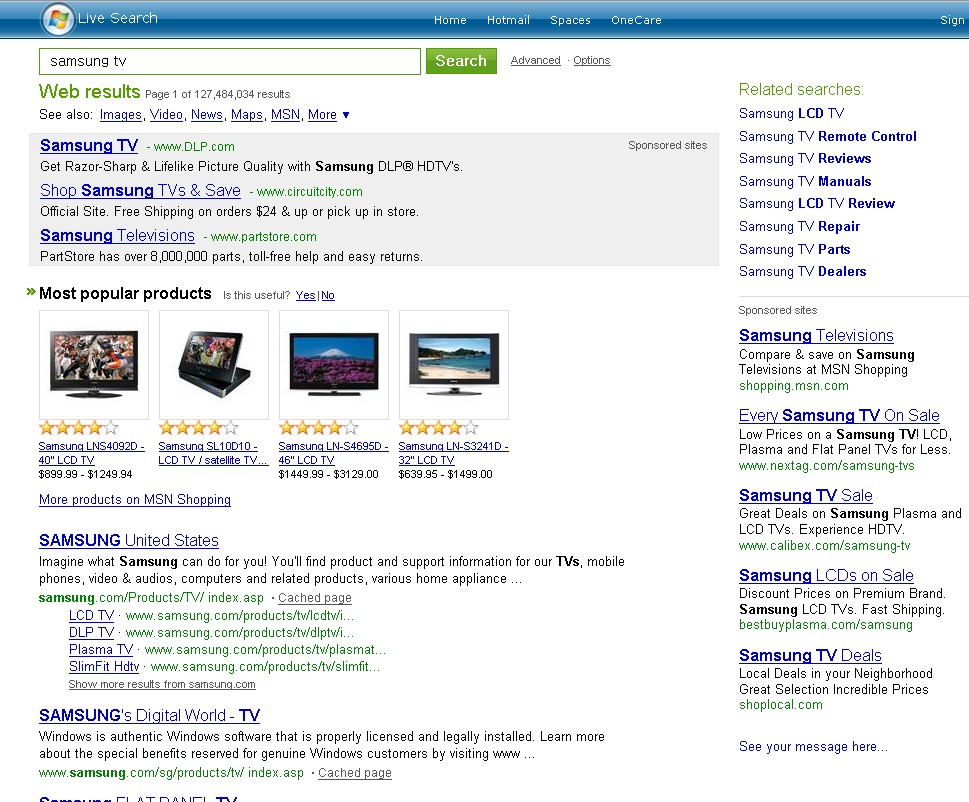Open Samsung LN-S3241D product thumbnail

(x=454, y=365)
